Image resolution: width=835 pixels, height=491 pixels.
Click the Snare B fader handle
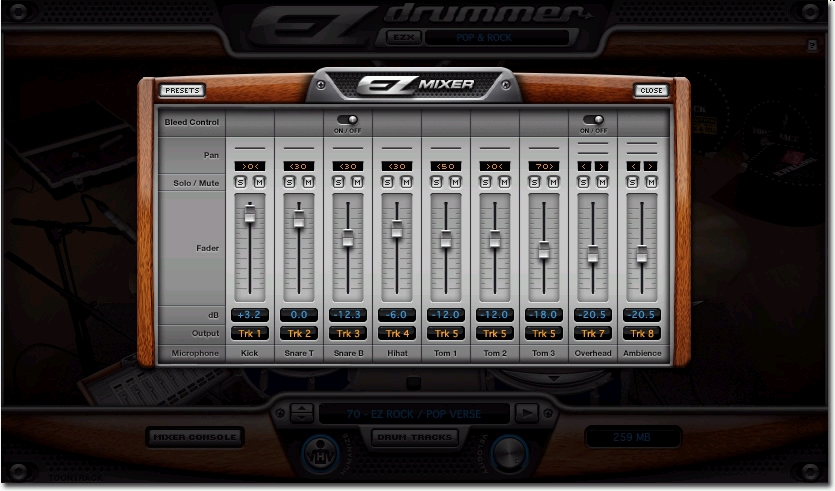pyautogui.click(x=348, y=238)
